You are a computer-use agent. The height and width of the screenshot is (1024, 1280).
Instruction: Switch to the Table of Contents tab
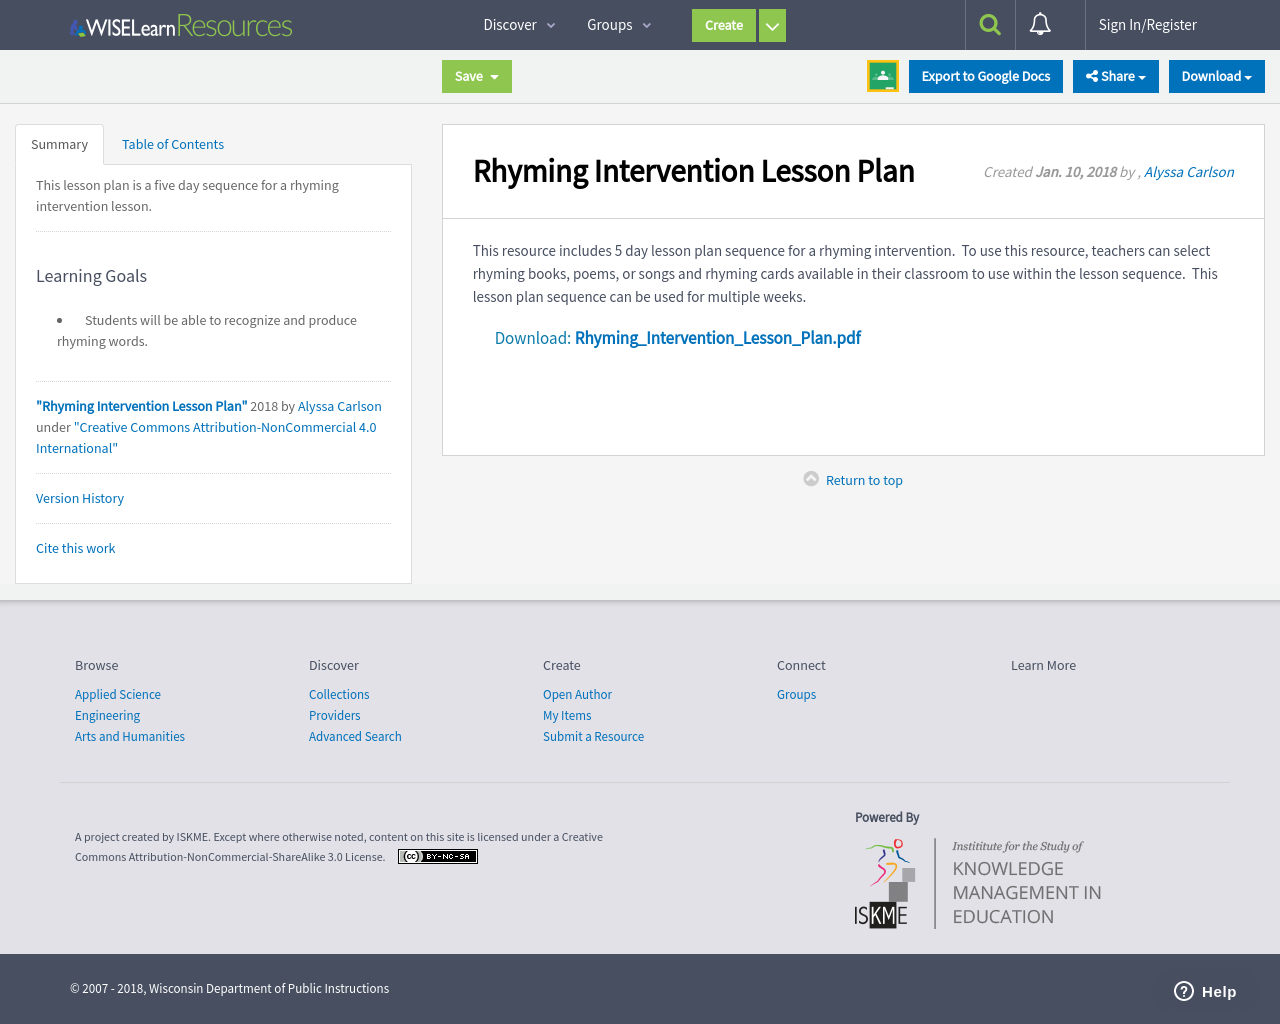(x=172, y=143)
